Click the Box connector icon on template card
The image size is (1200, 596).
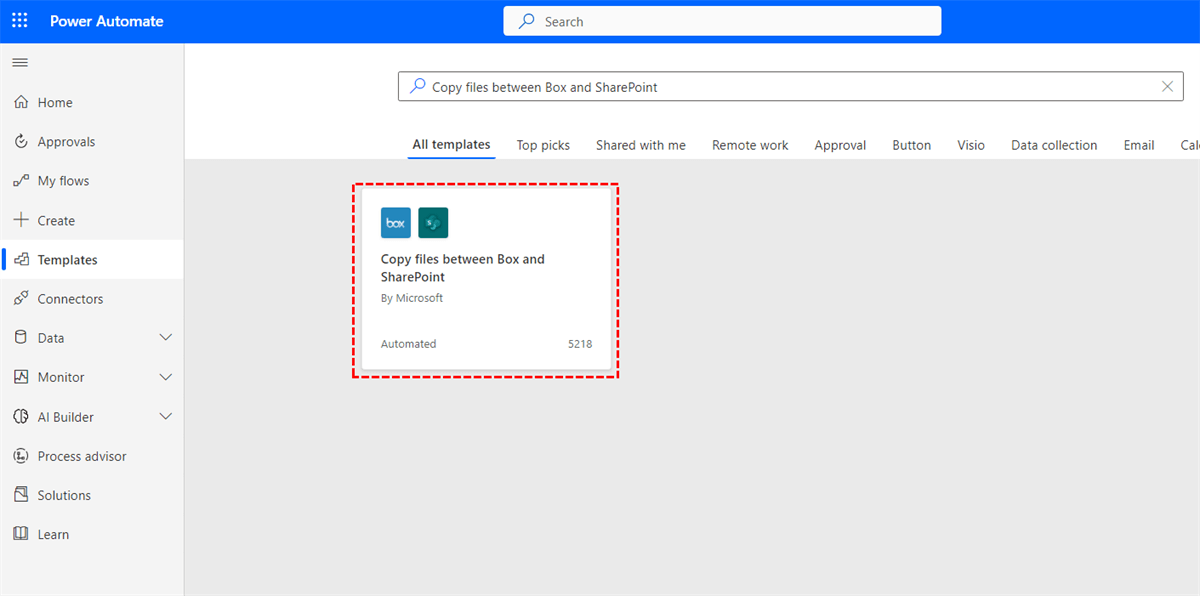coord(396,223)
